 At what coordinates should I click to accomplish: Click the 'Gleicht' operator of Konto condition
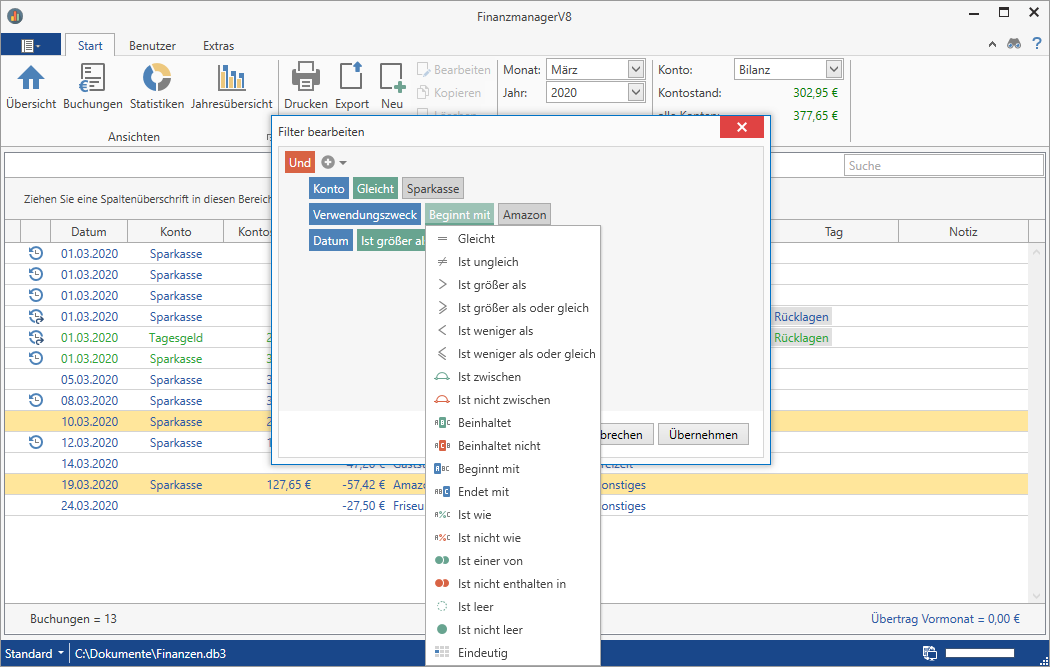coord(375,188)
